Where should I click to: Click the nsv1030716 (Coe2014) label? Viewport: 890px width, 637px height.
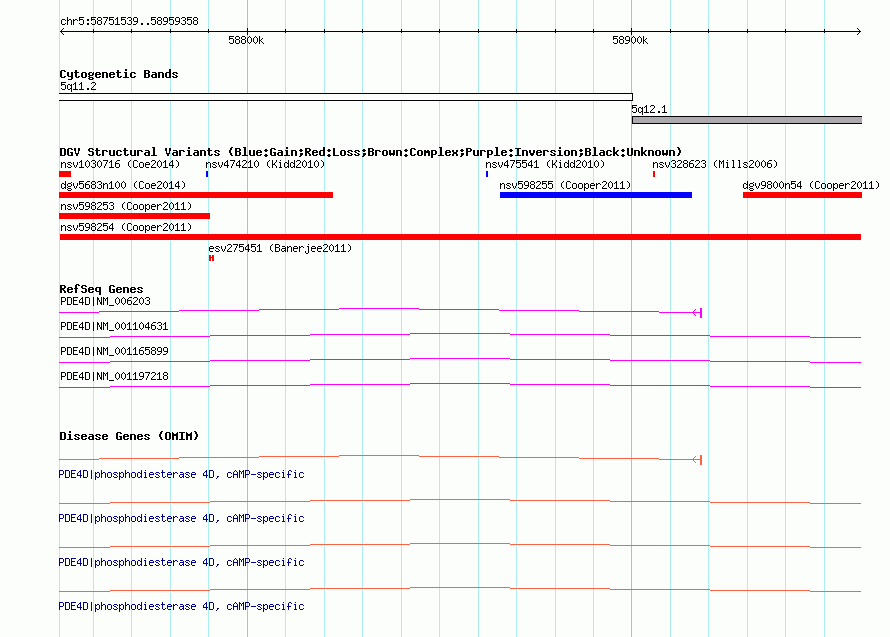coord(120,164)
